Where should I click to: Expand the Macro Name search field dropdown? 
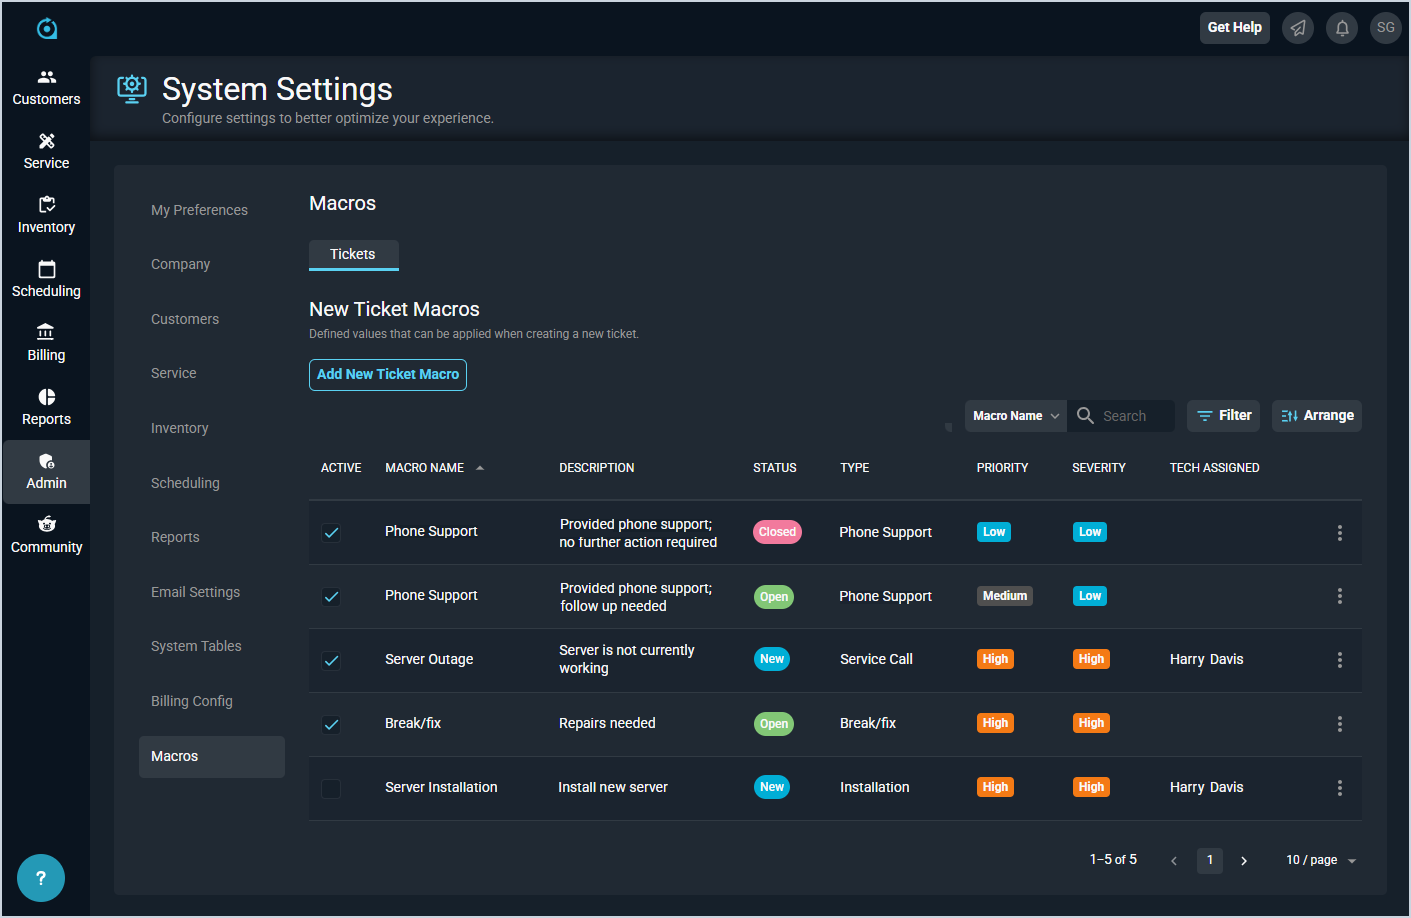coord(1015,416)
